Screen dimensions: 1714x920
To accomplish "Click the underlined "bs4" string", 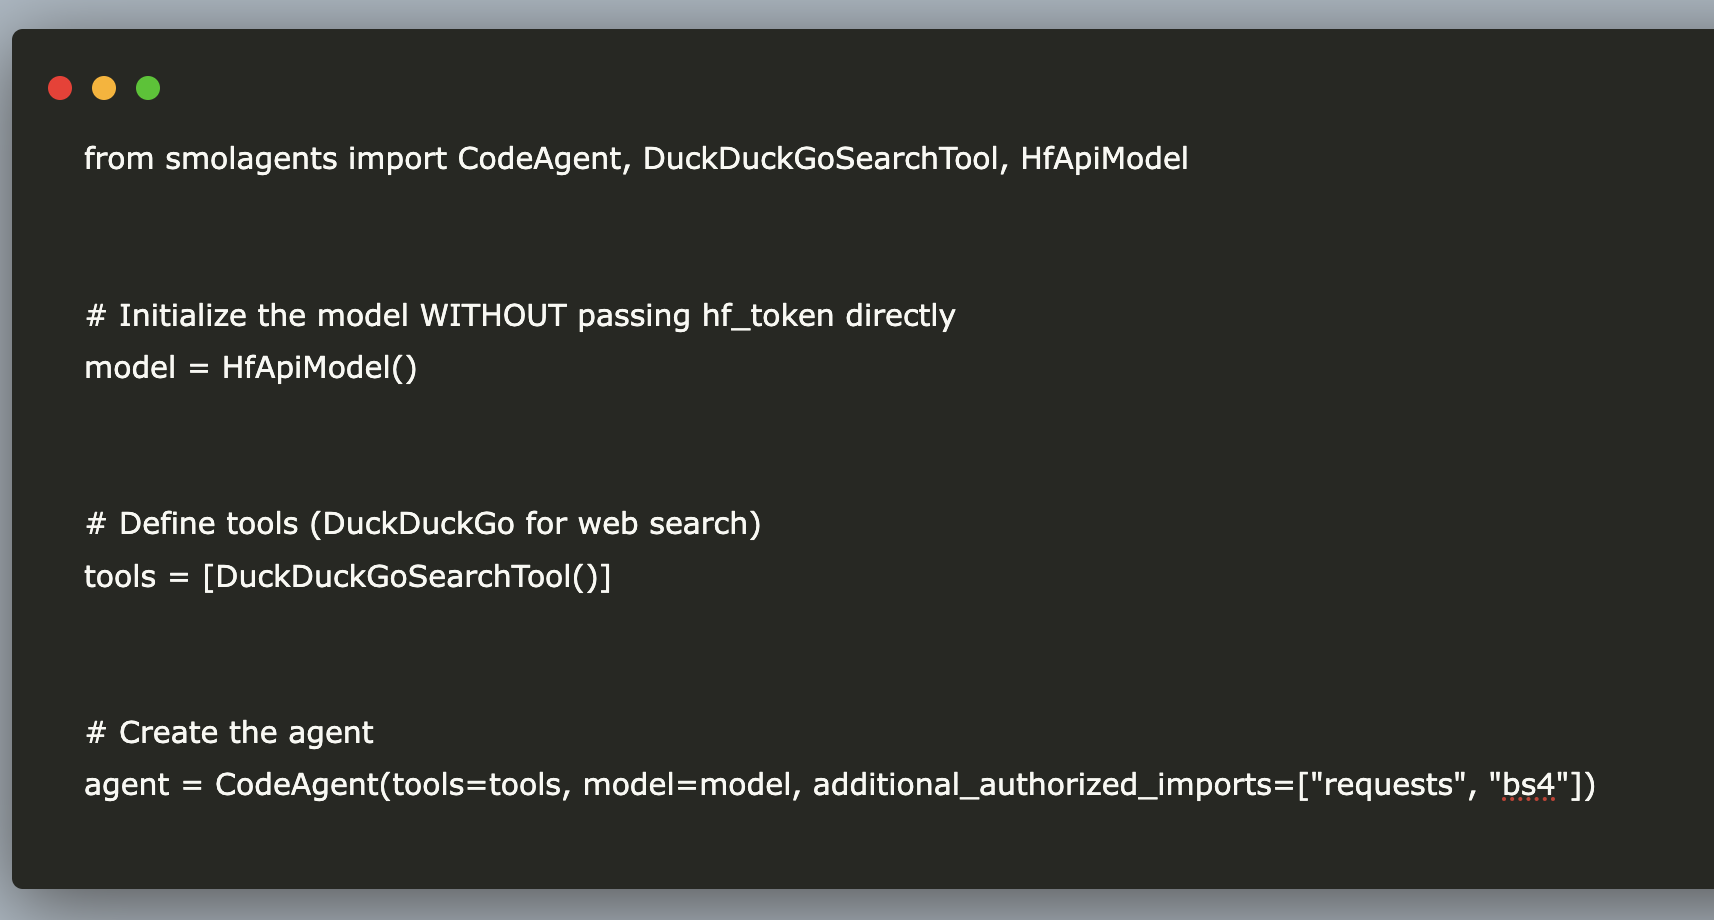I will [1528, 785].
